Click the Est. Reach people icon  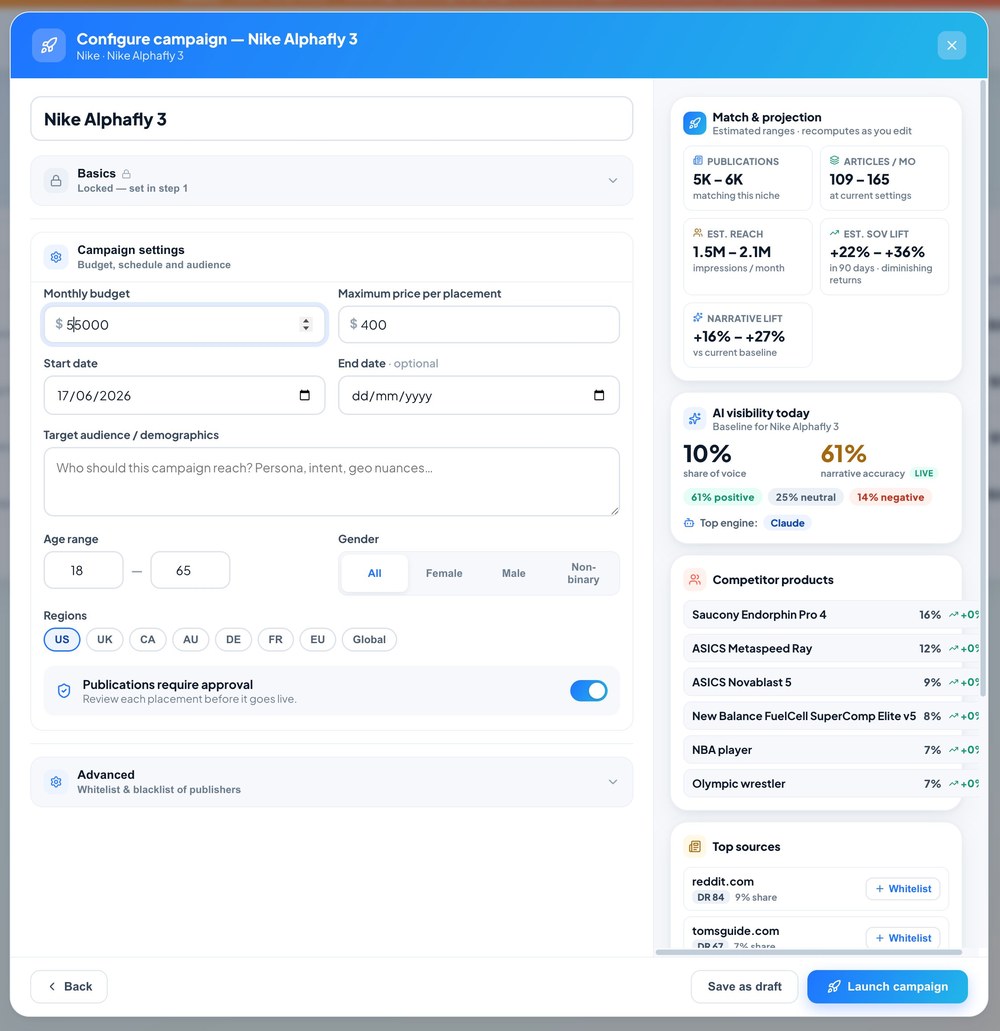698,233
